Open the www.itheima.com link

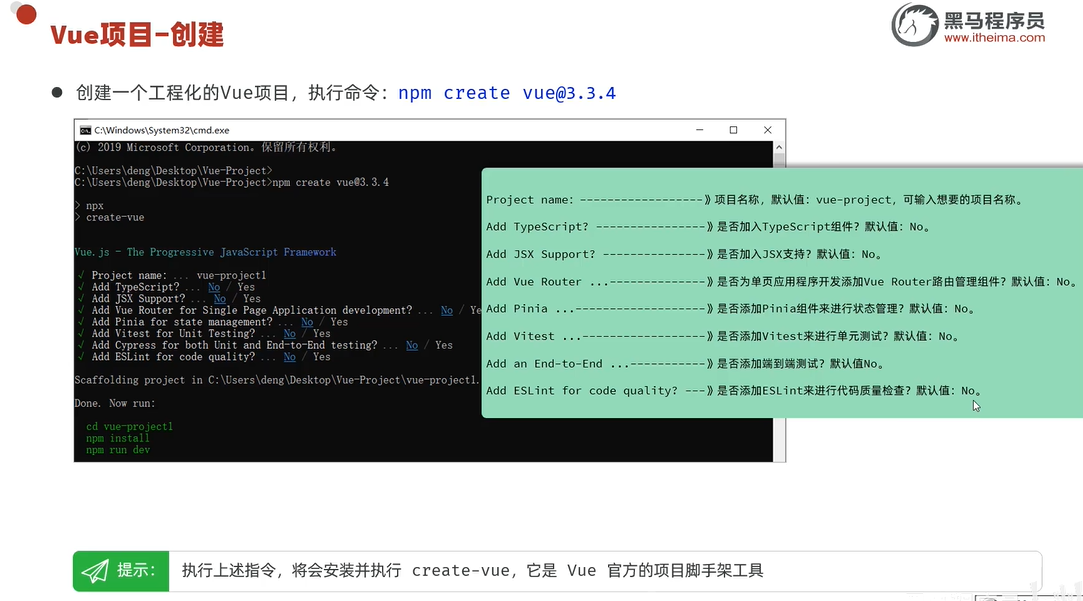pos(995,38)
